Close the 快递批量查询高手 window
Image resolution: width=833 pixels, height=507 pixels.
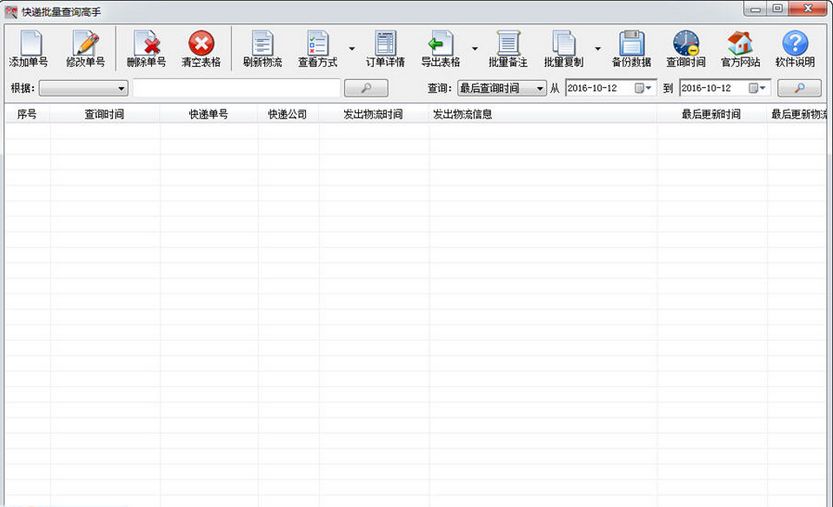pyautogui.click(x=808, y=9)
